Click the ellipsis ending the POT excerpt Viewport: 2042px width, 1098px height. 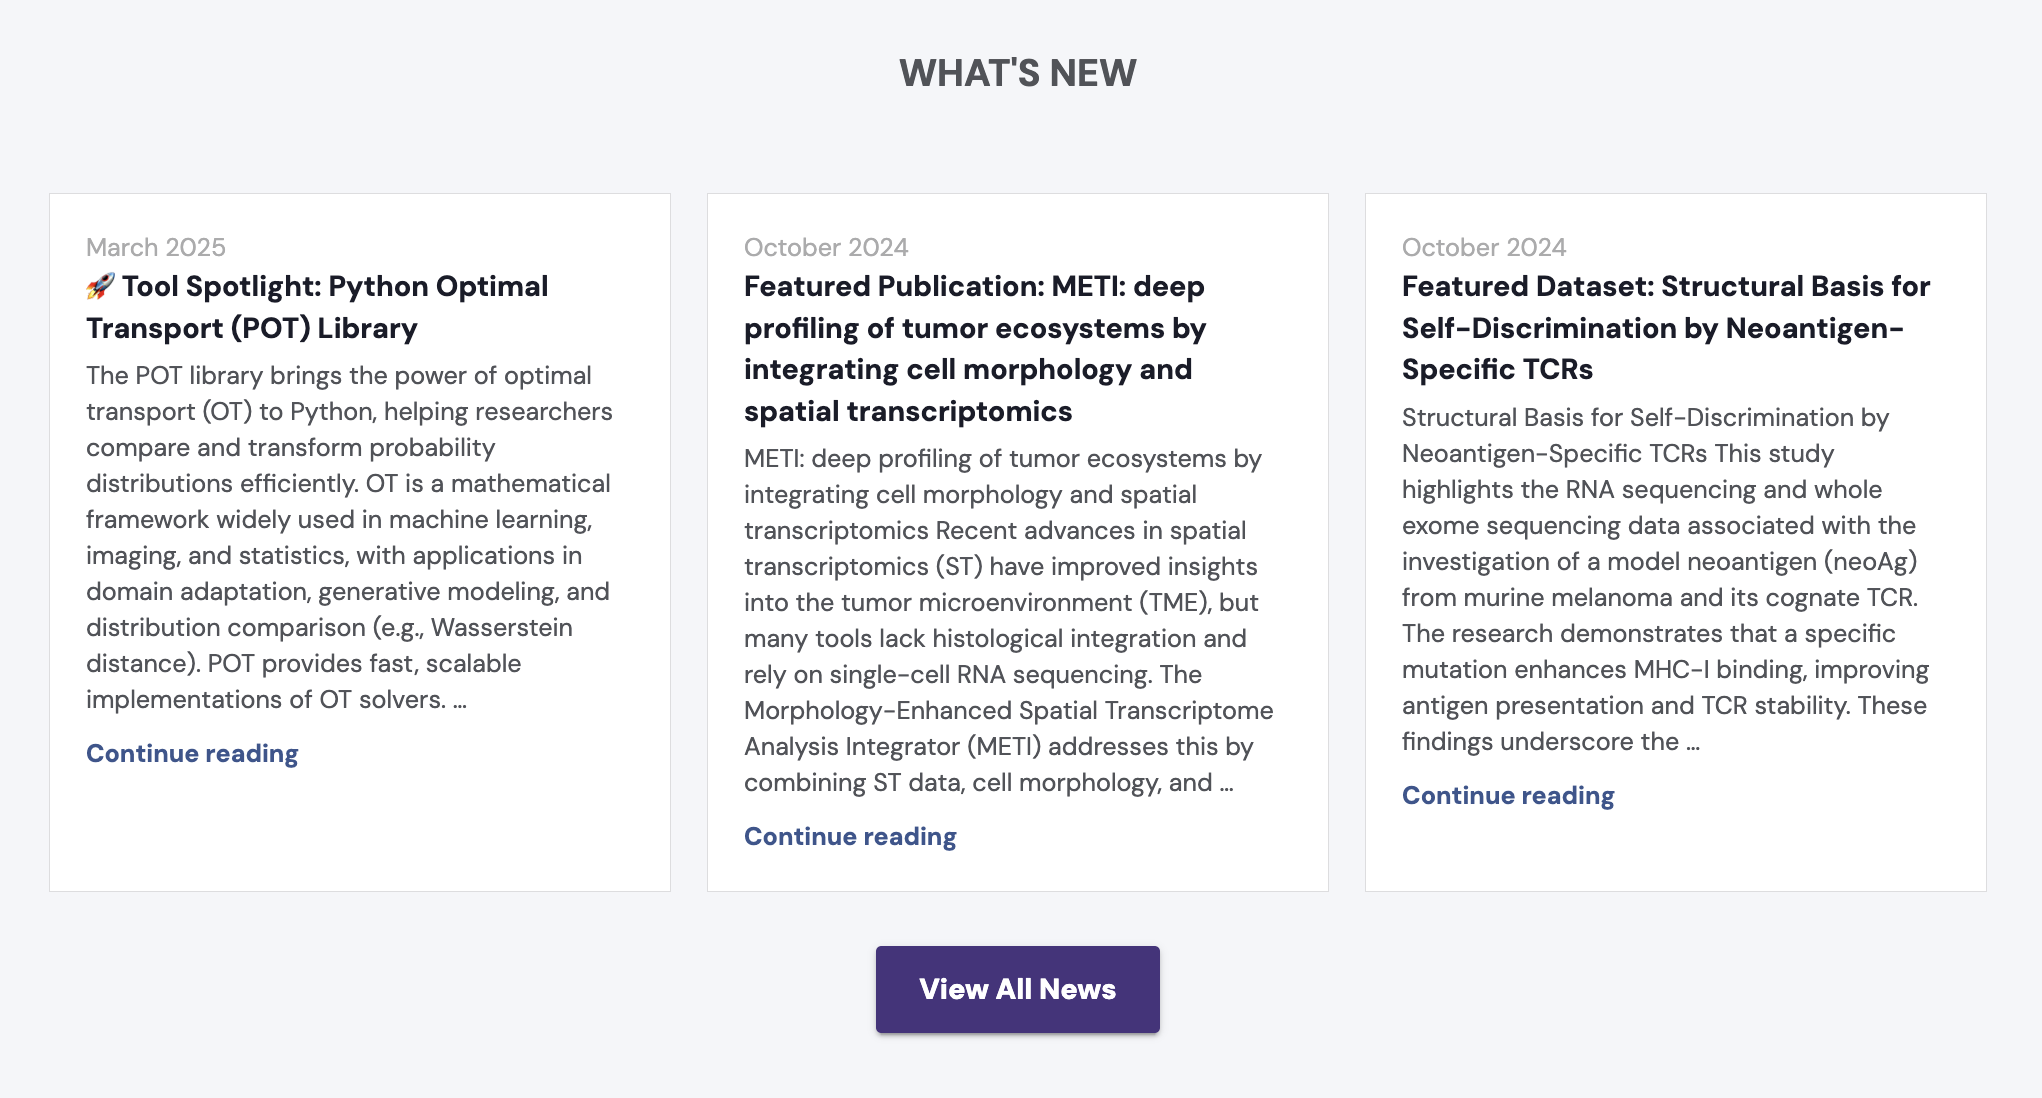pos(460,701)
